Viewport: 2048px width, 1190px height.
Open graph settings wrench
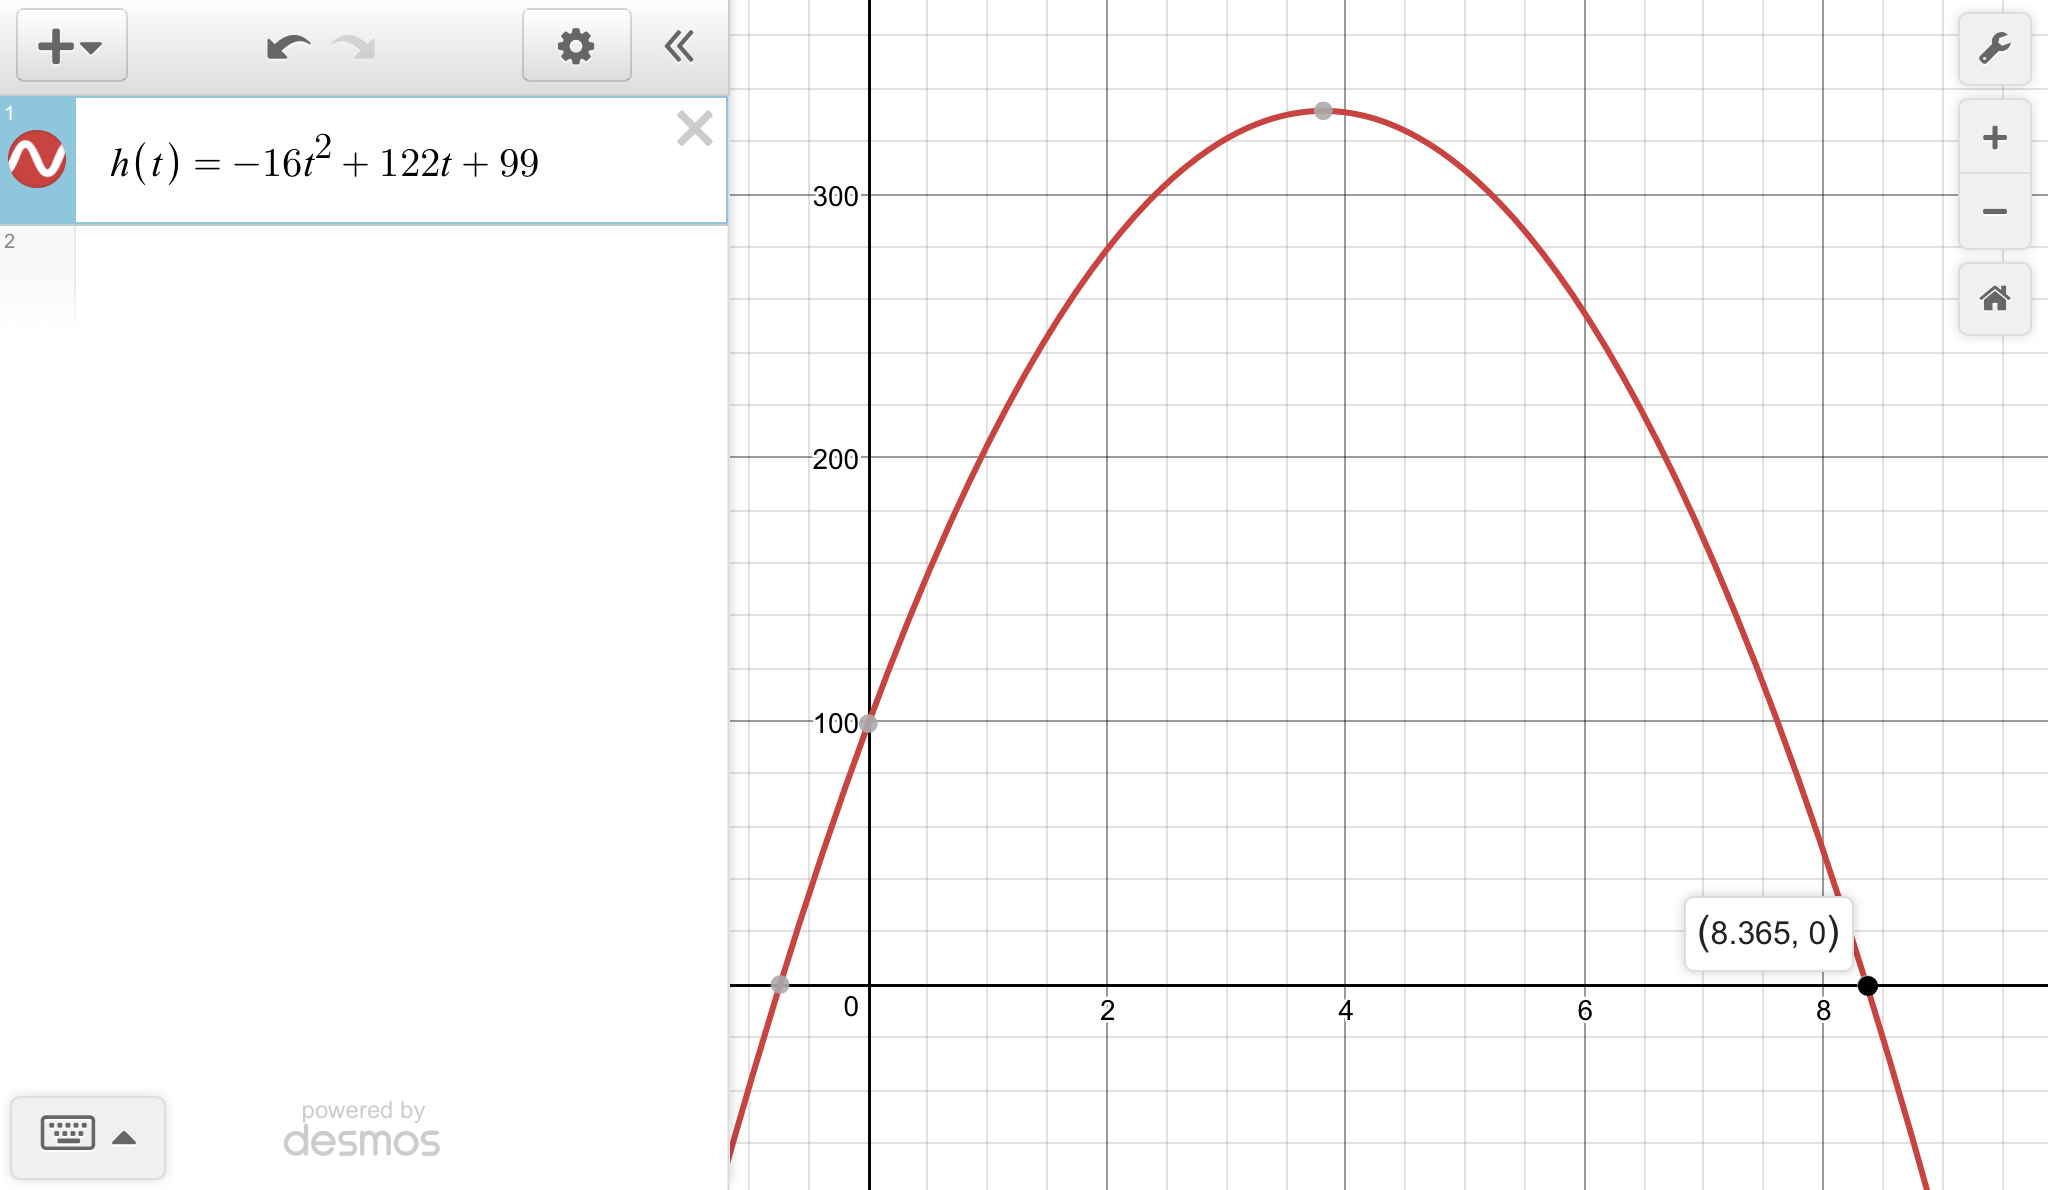1994,48
